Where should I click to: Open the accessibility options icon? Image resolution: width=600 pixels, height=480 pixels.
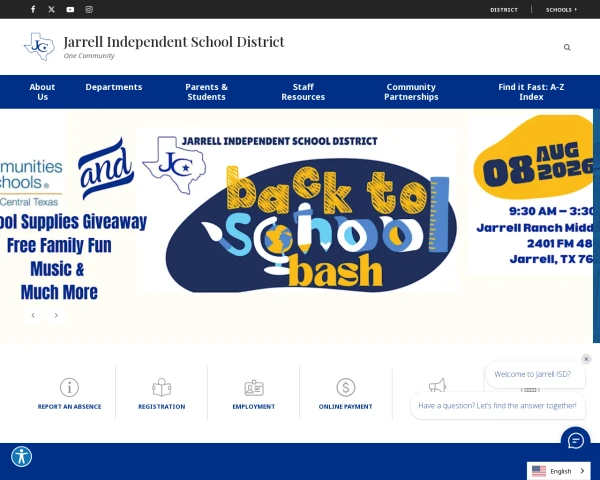[x=21, y=456]
